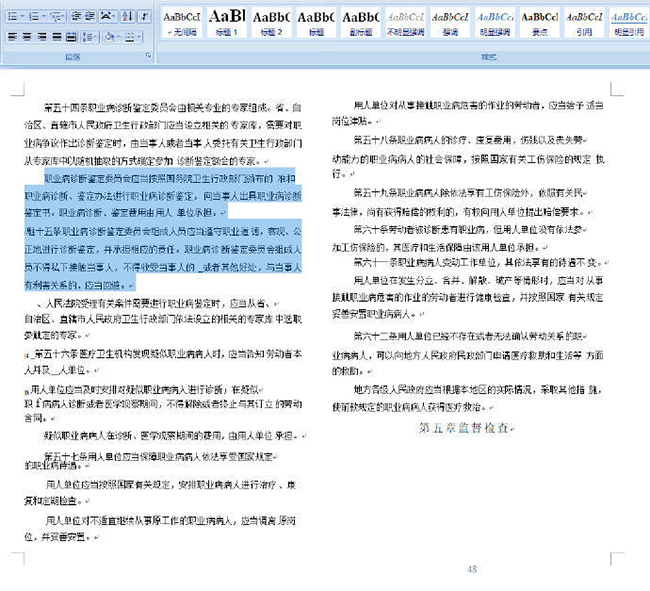Click highlighted line starting 职业病诊断鉴定委员会应当按照
Image resolution: width=650 pixels, height=591 pixels.
pyautogui.click(x=170, y=179)
